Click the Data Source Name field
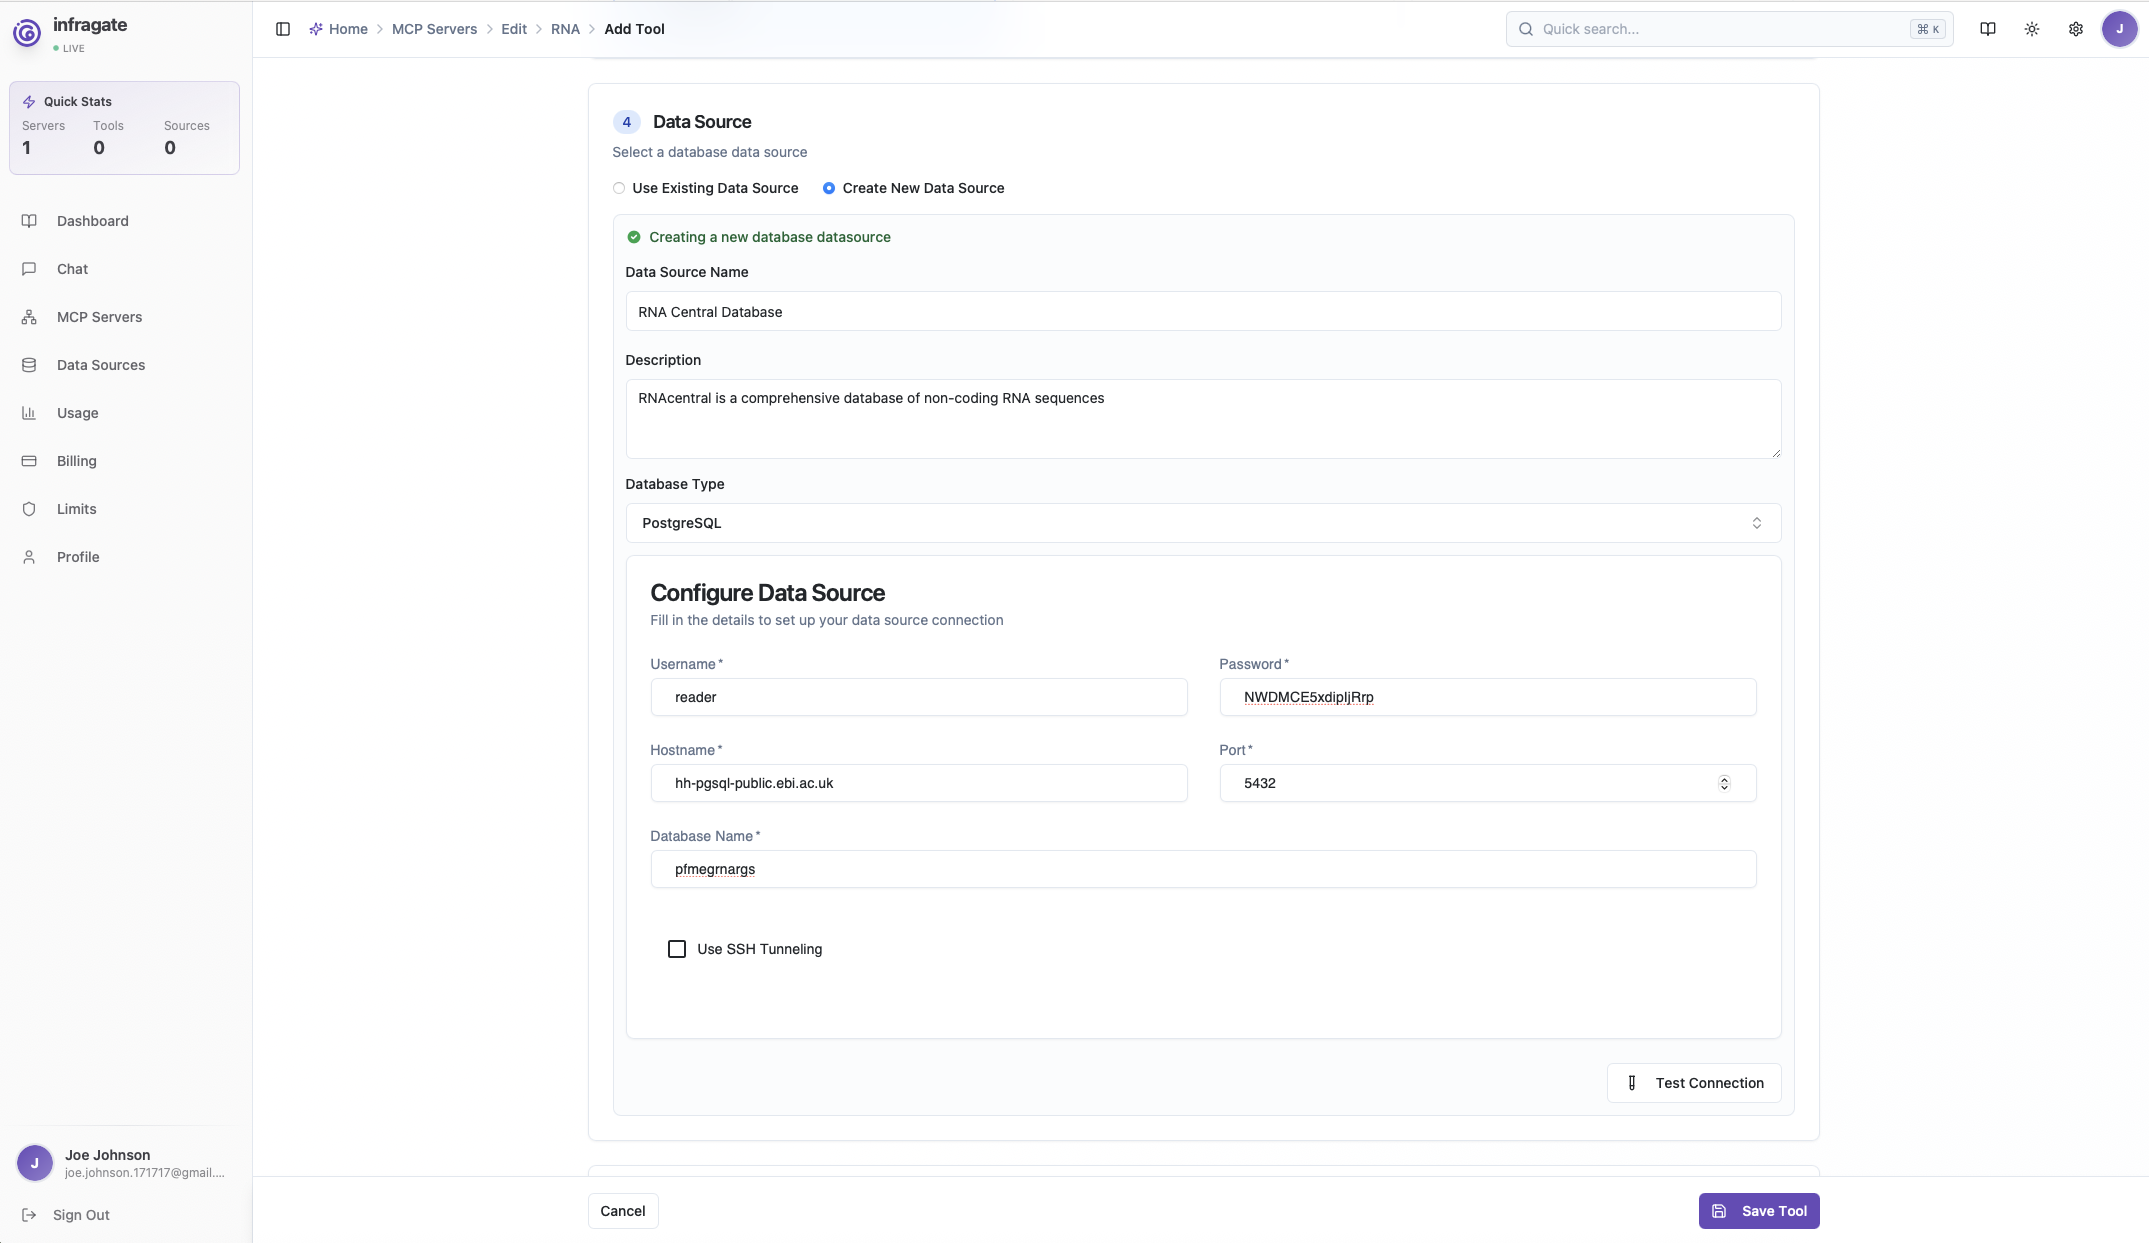 pyautogui.click(x=1203, y=312)
